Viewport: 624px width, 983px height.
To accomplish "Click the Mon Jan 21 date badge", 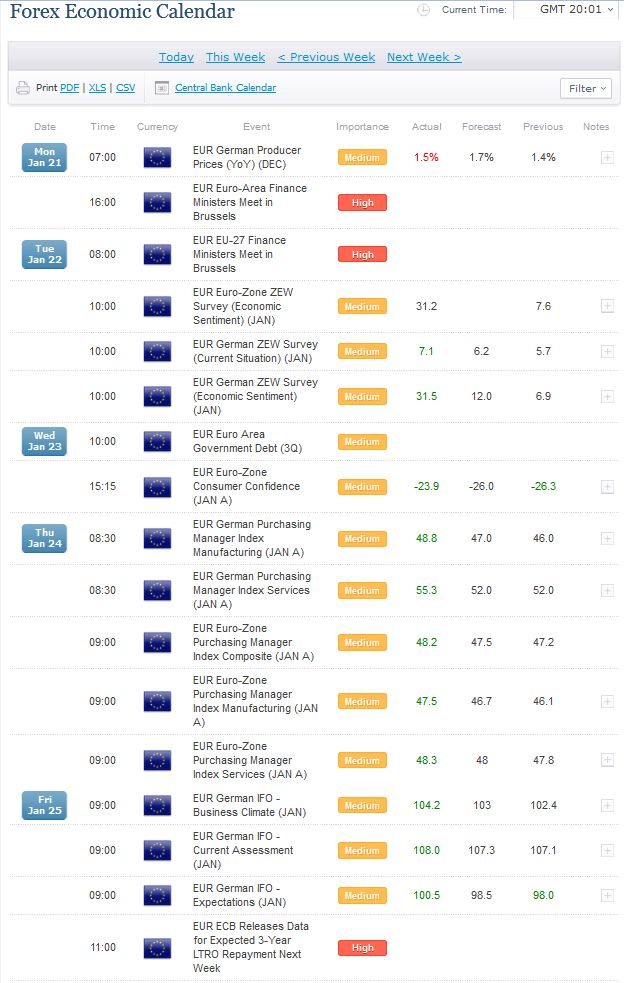I will [44, 157].
